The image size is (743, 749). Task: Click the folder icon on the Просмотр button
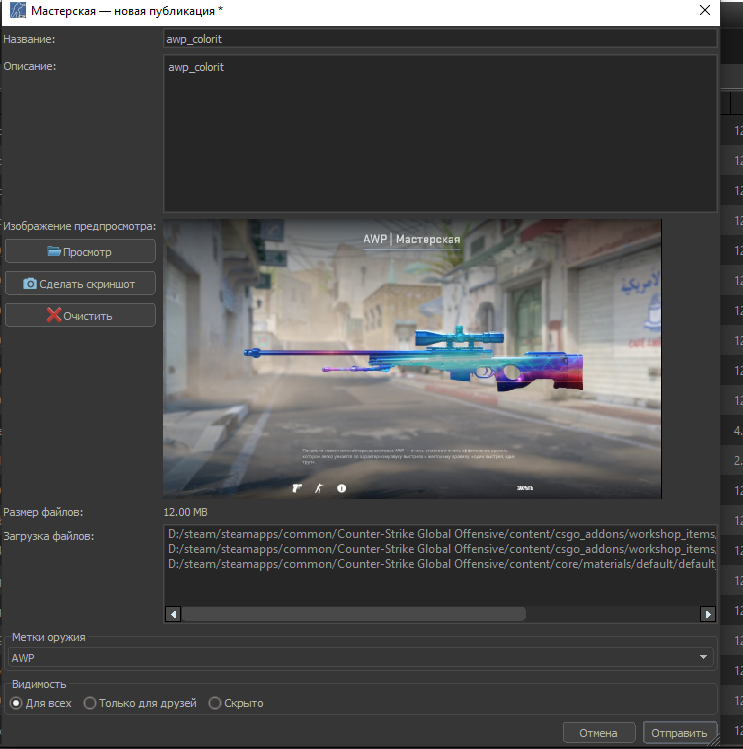pyautogui.click(x=54, y=252)
